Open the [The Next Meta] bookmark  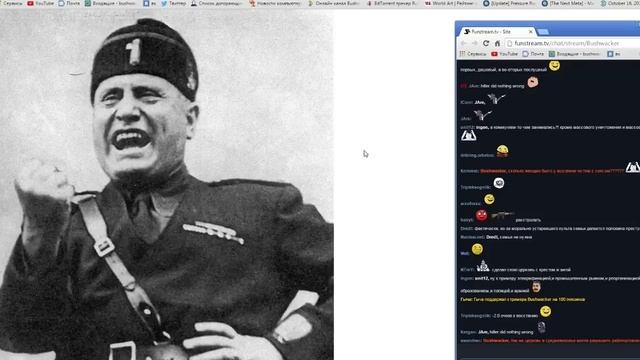pyautogui.click(x=567, y=3)
